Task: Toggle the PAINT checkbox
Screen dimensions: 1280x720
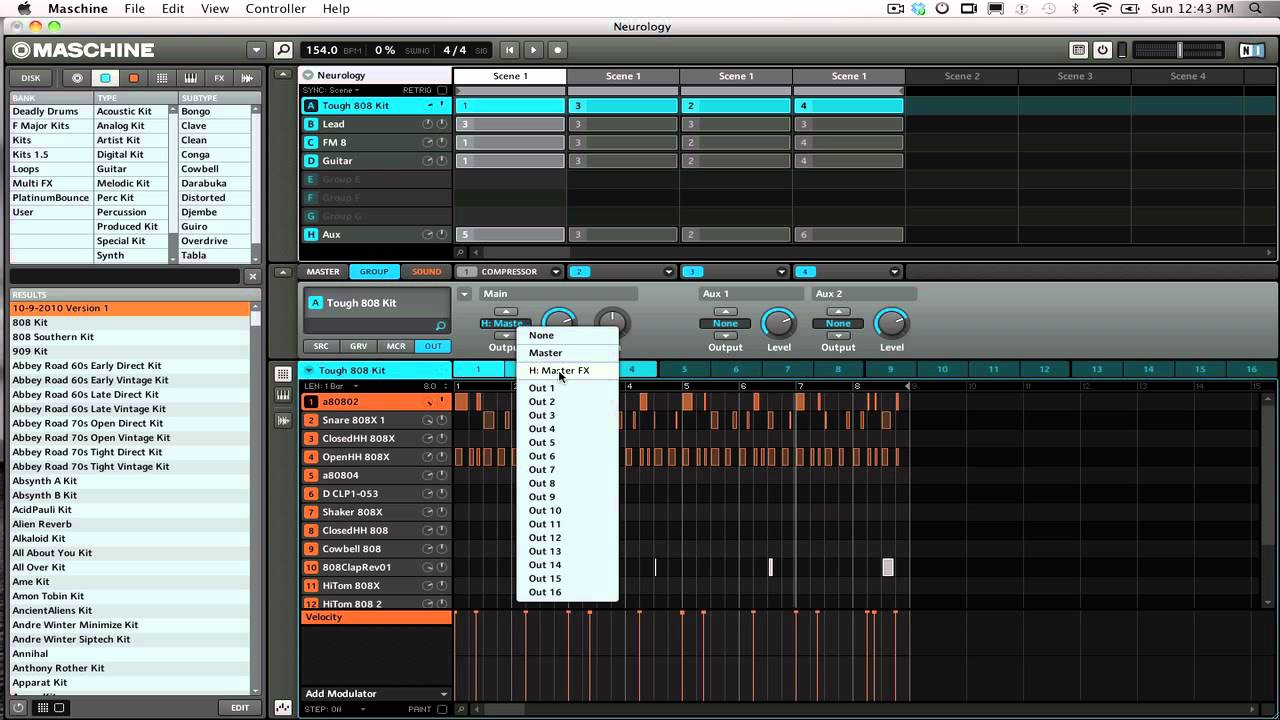Action: (442, 709)
